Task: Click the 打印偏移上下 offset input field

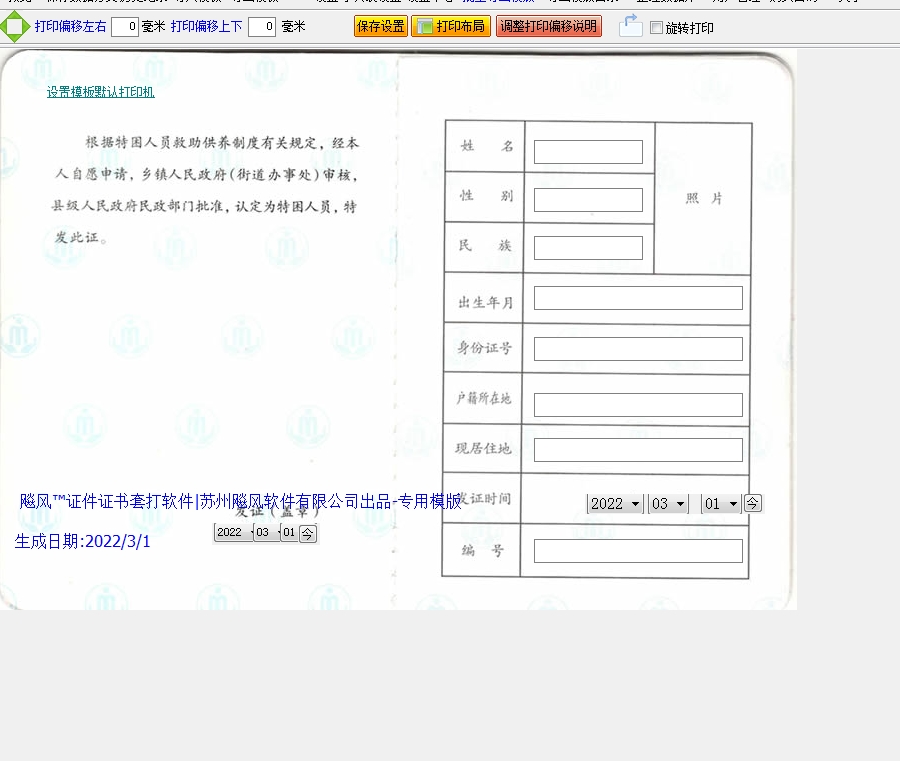Action: click(x=262, y=27)
